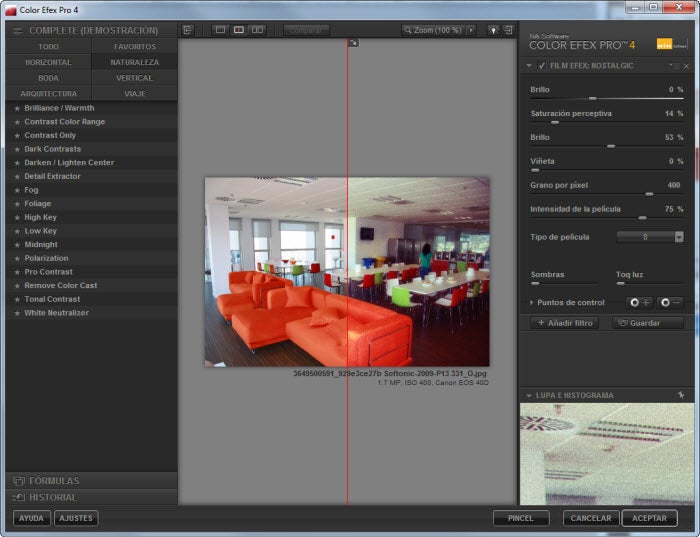The height and width of the screenshot is (537, 700).
Task: Select the Naturaleza category tab
Action: (x=134, y=62)
